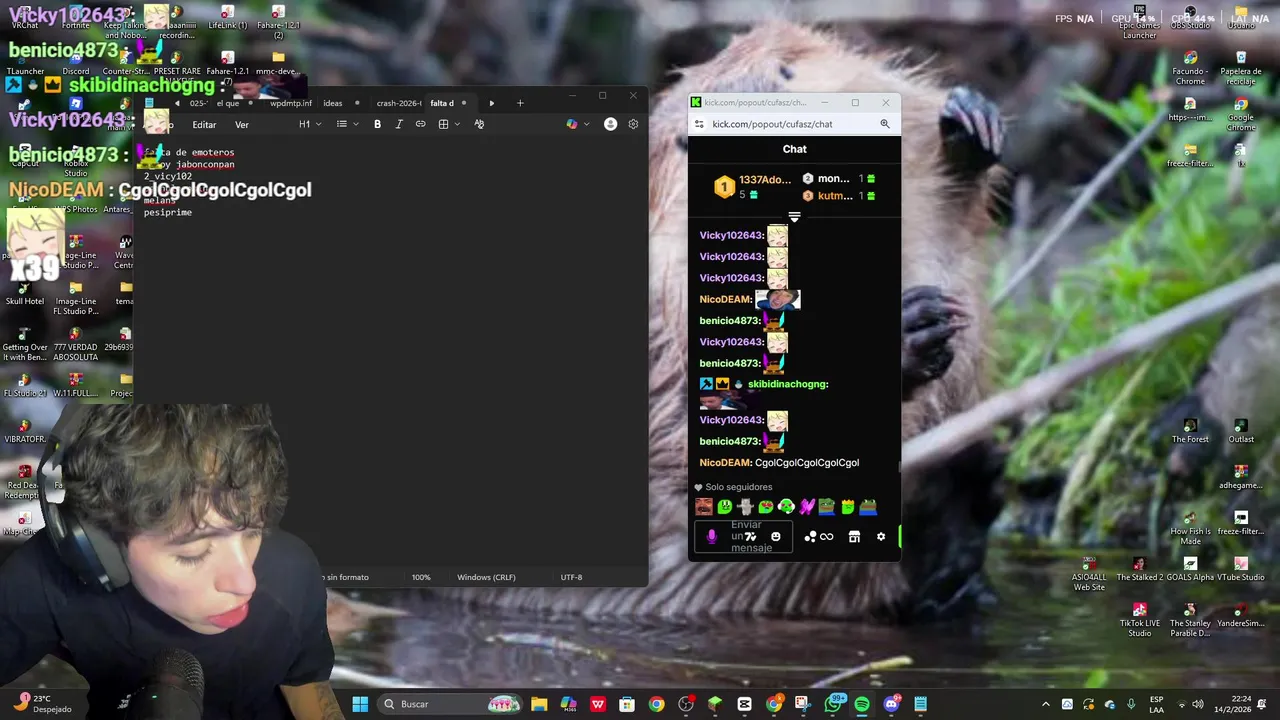Add a new Notepad tab
The width and height of the screenshot is (1280, 720).
coord(520,103)
